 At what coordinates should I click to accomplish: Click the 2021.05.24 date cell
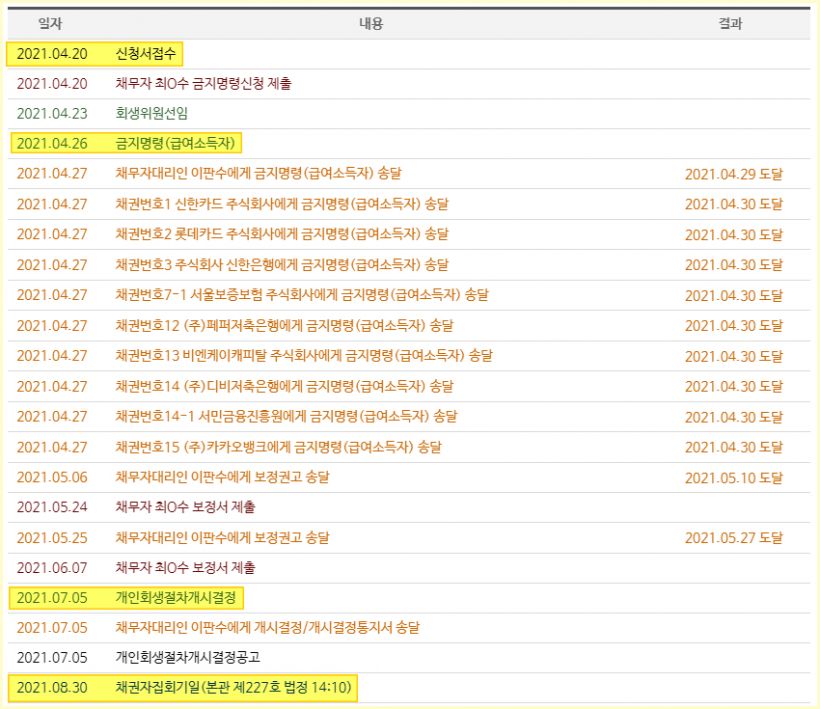point(52,507)
